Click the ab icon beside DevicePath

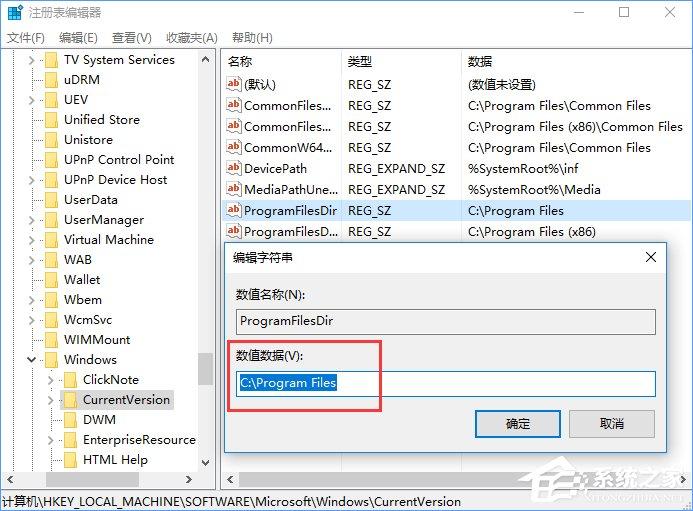click(234, 168)
